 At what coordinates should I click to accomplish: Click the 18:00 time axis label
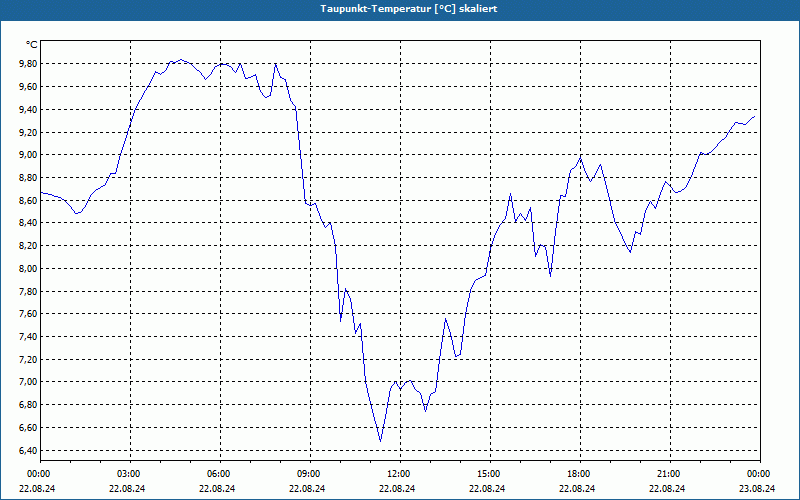[x=581, y=474]
